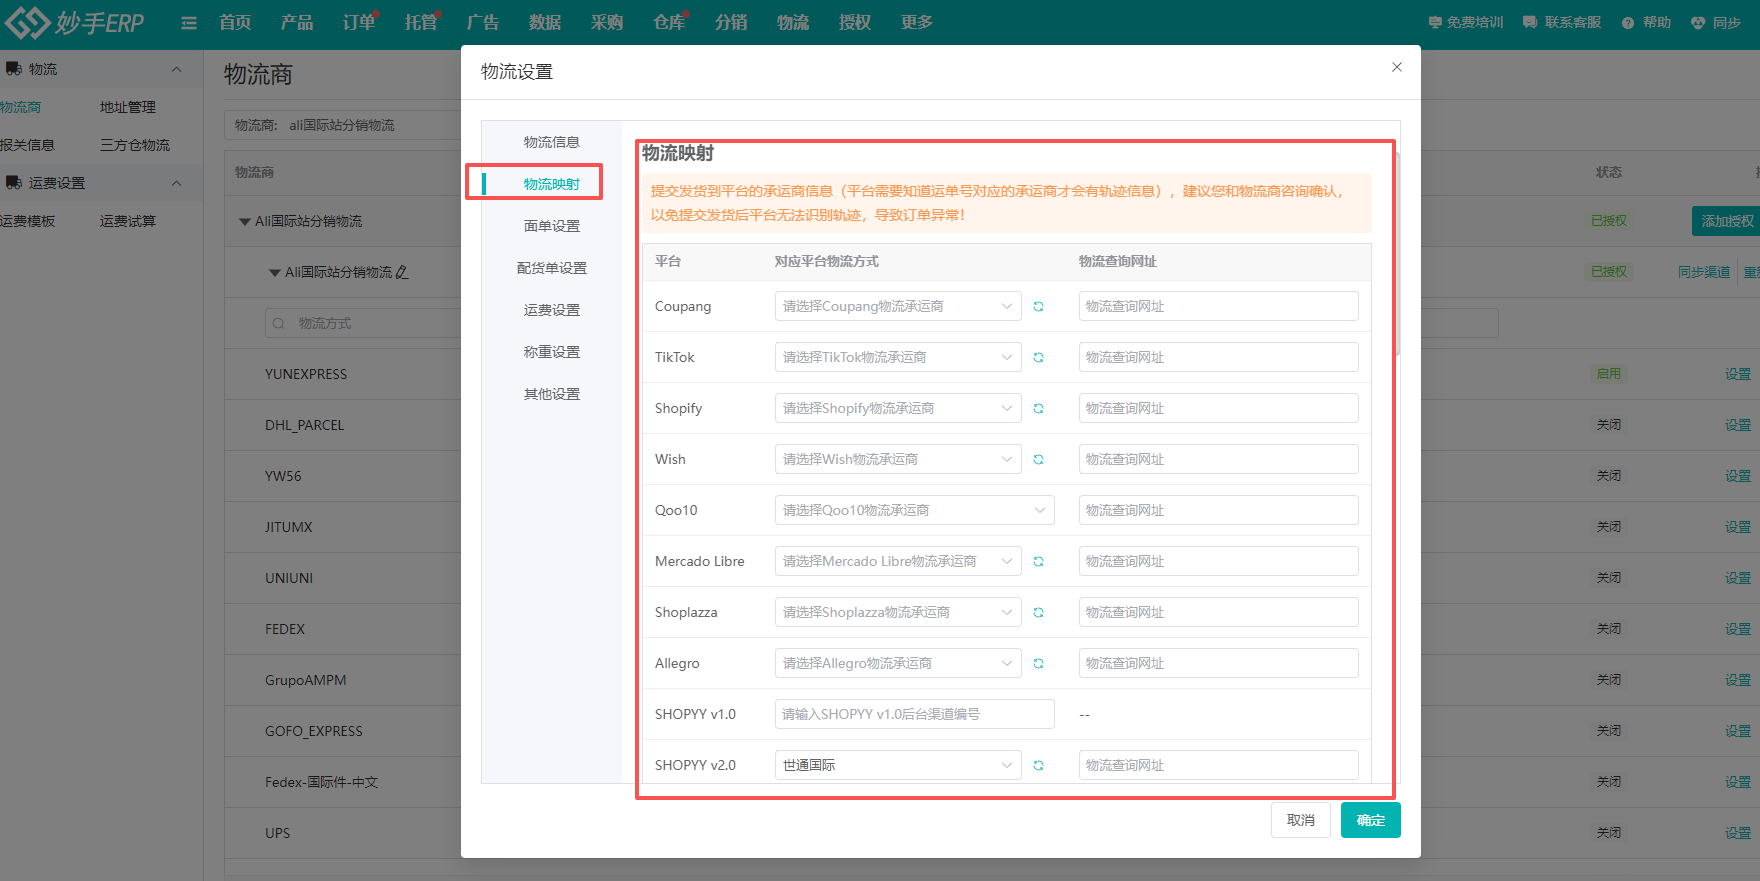This screenshot has width=1760, height=881.
Task: Switch to the 面单设置 tab
Action: 551,226
